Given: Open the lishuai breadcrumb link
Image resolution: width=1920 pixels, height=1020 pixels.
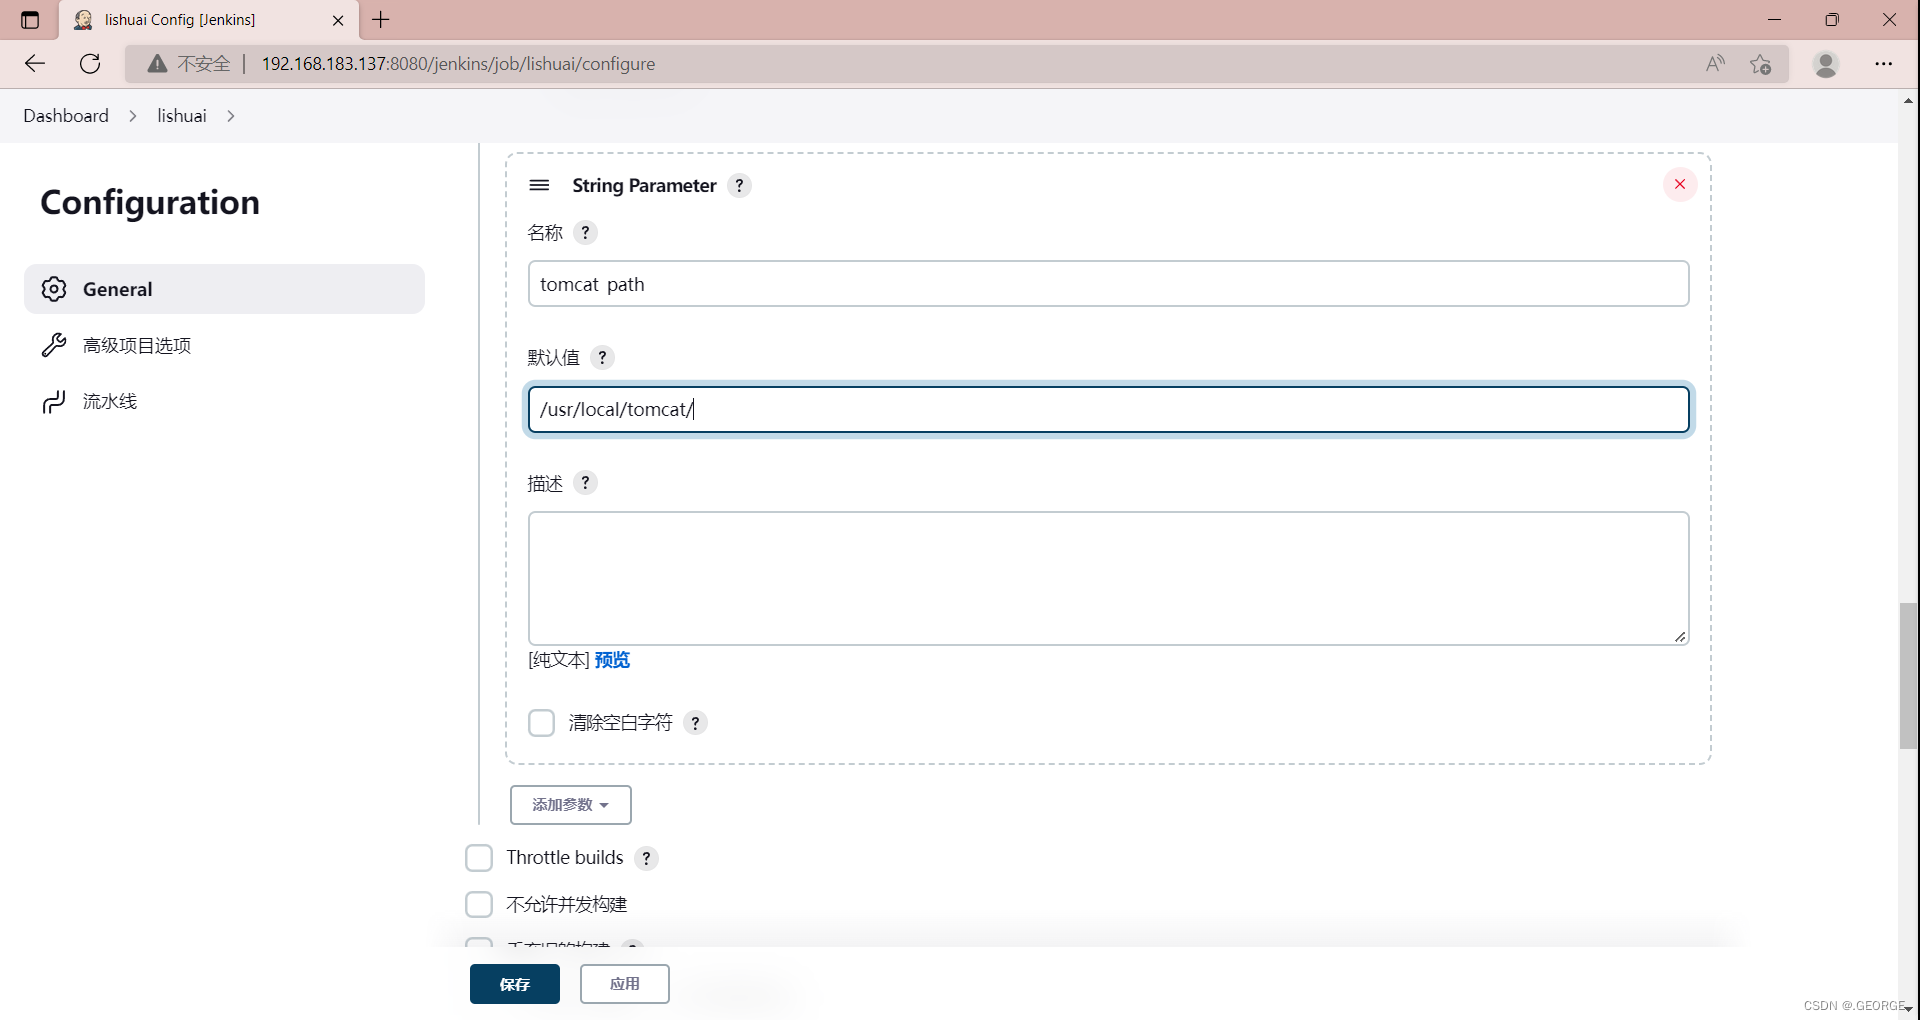Looking at the screenshot, I should coord(182,116).
